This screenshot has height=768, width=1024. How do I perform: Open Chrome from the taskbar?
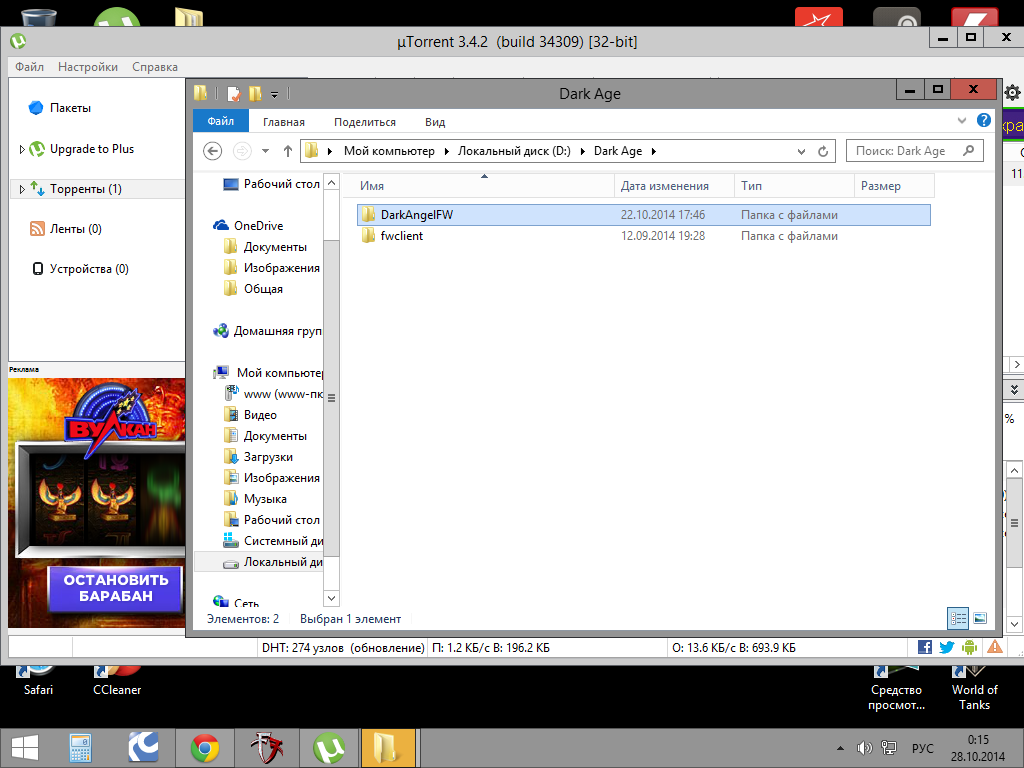(204, 748)
